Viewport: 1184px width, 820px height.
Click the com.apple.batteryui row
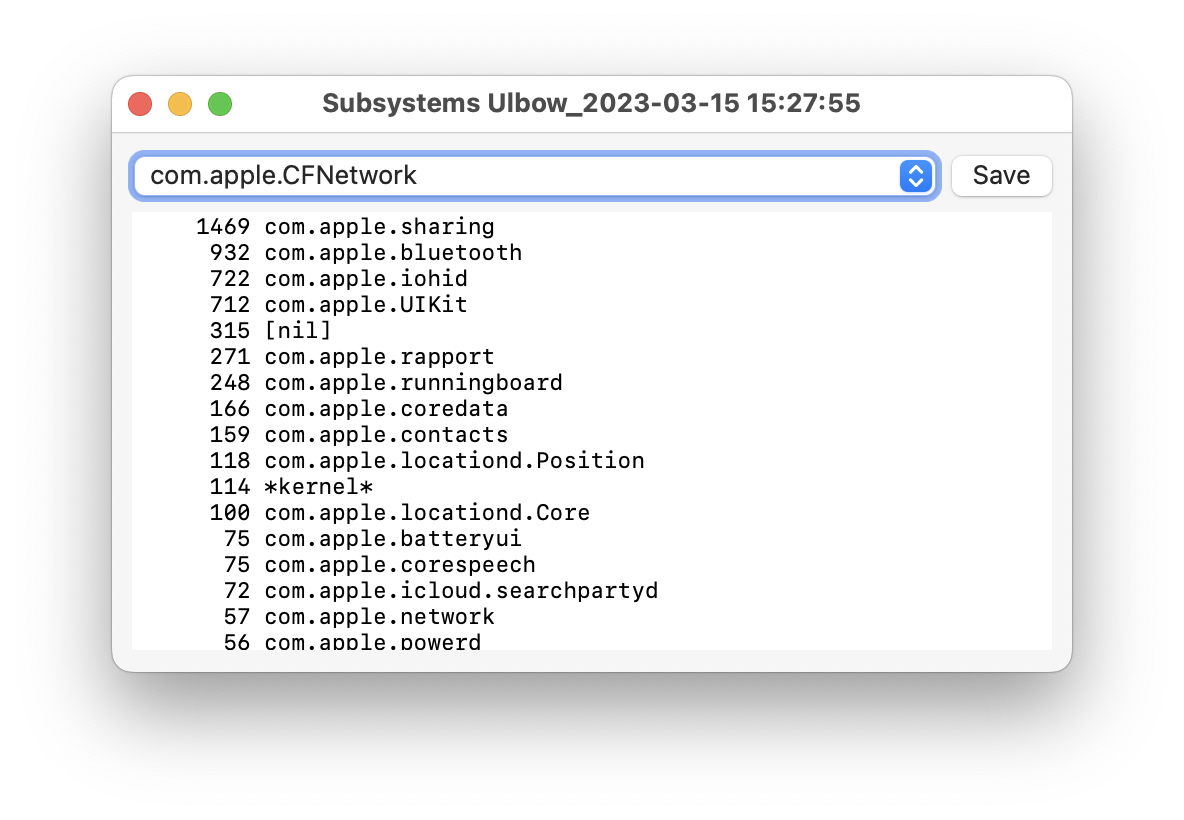pyautogui.click(x=393, y=539)
